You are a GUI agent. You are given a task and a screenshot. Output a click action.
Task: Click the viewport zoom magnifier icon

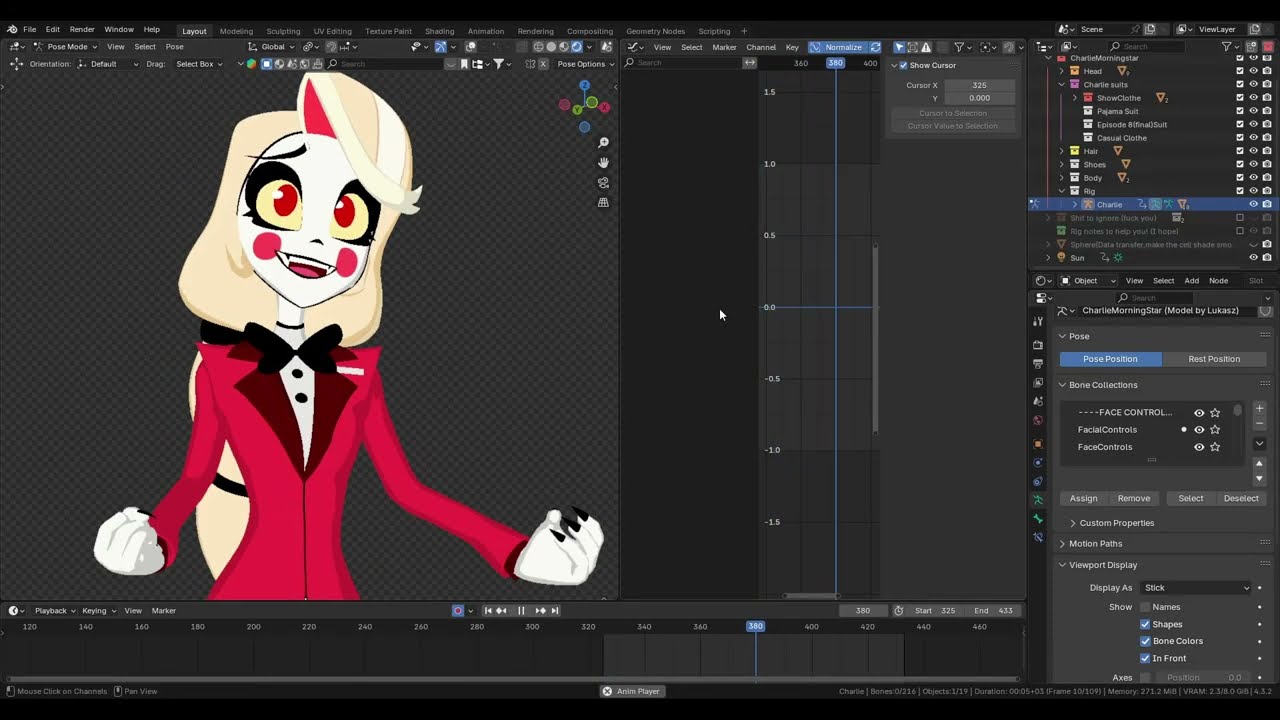[x=603, y=143]
